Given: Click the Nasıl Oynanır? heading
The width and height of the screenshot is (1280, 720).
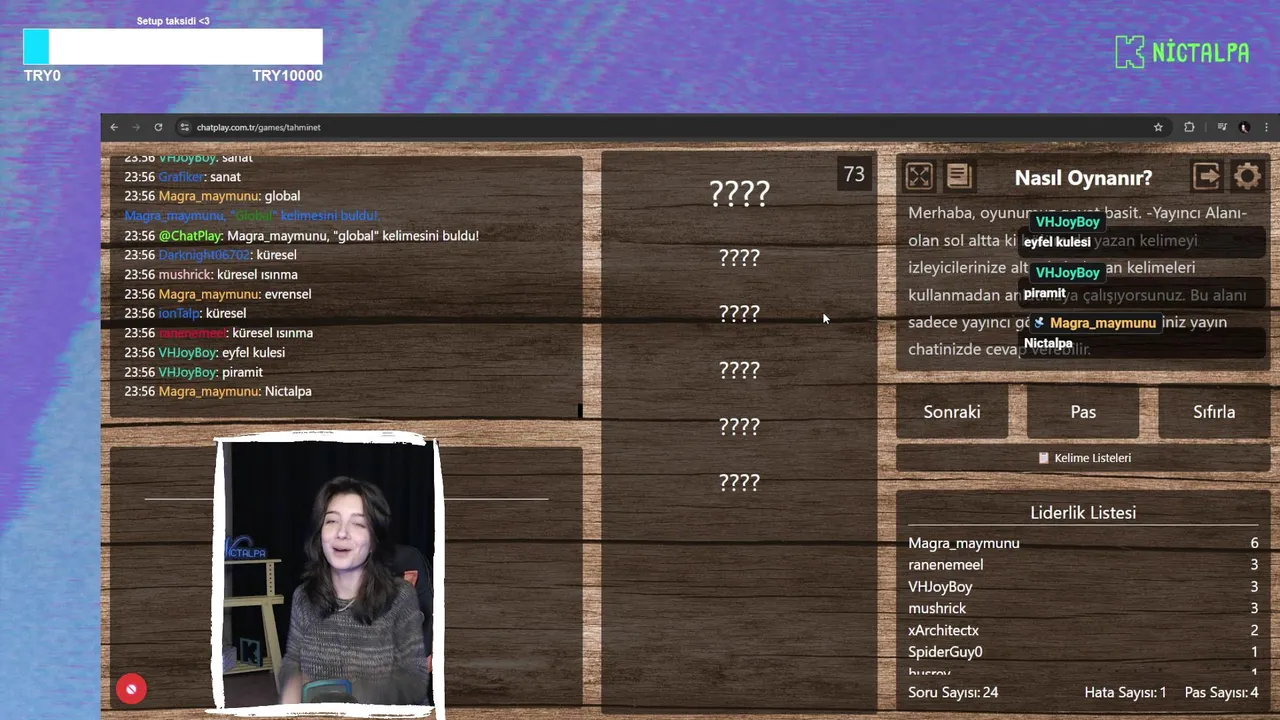Looking at the screenshot, I should [x=1083, y=178].
